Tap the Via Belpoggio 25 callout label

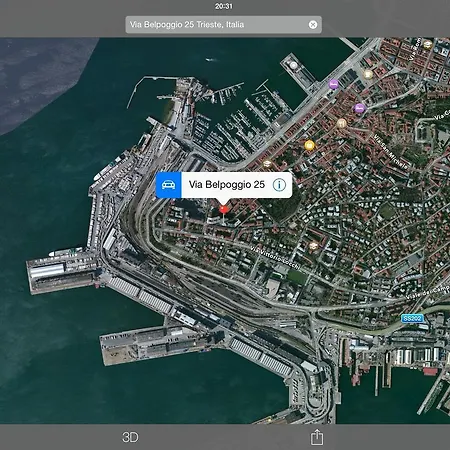[227, 185]
